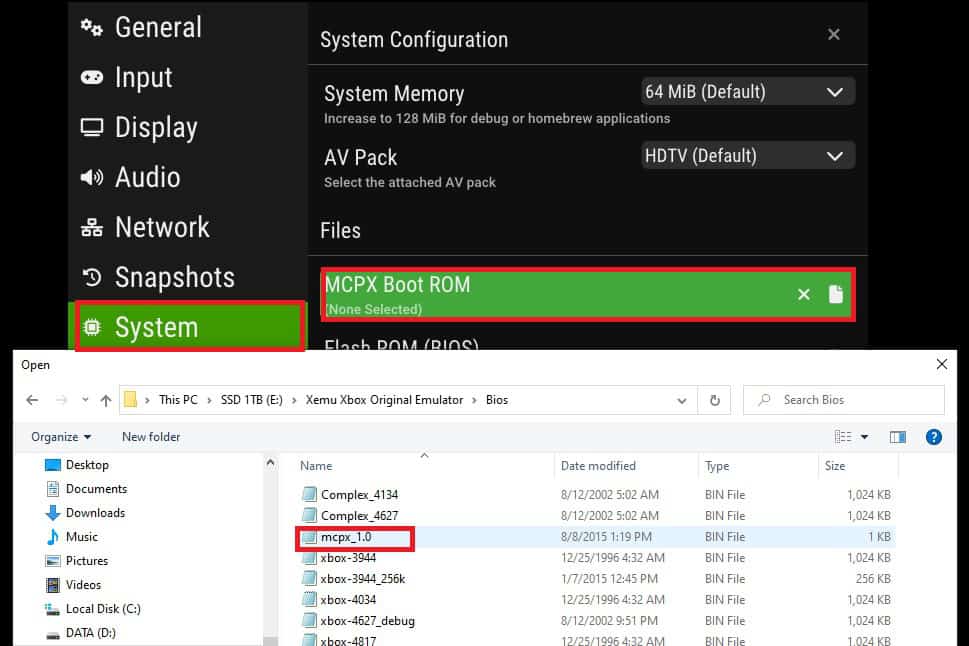
Task: Close the System Configuration panel
Action: click(834, 35)
